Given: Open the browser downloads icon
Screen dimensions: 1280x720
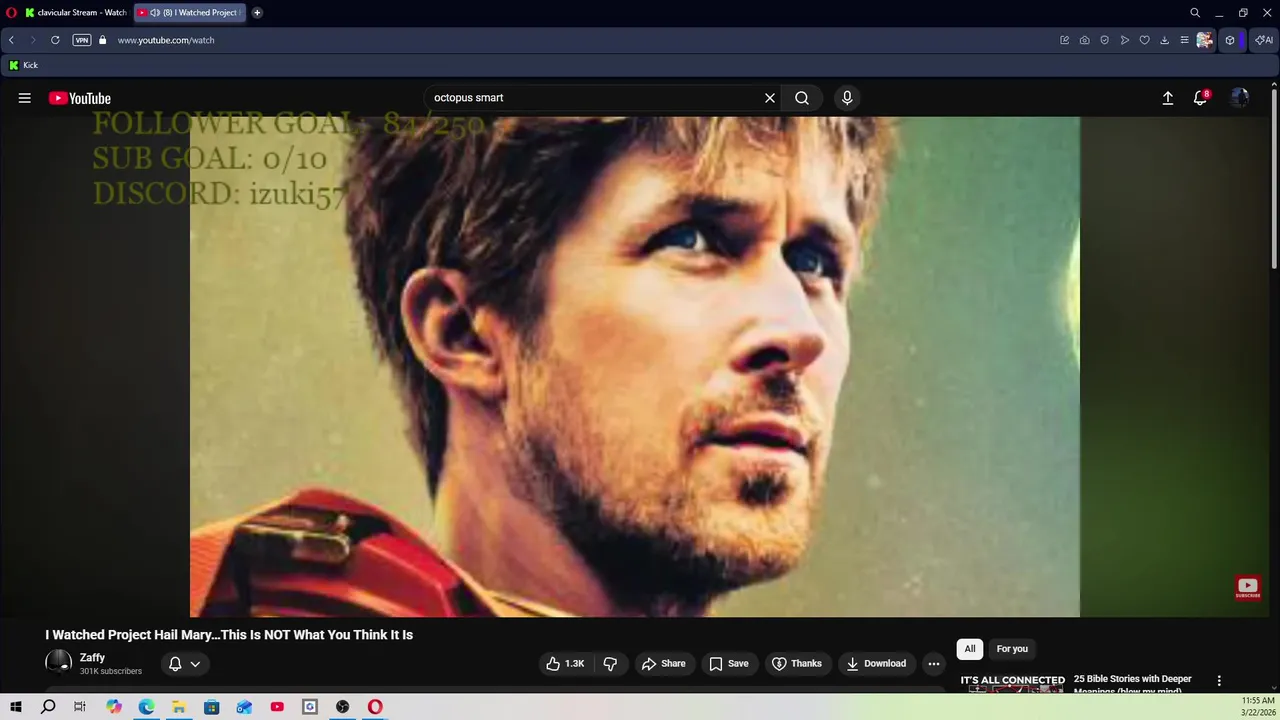Looking at the screenshot, I should [x=1165, y=40].
